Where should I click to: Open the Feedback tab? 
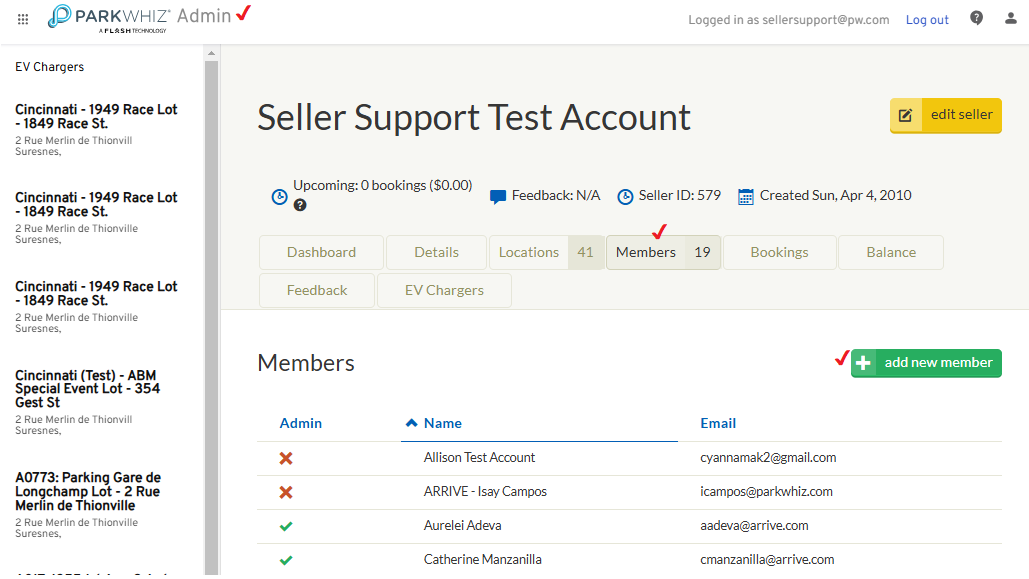pos(317,290)
